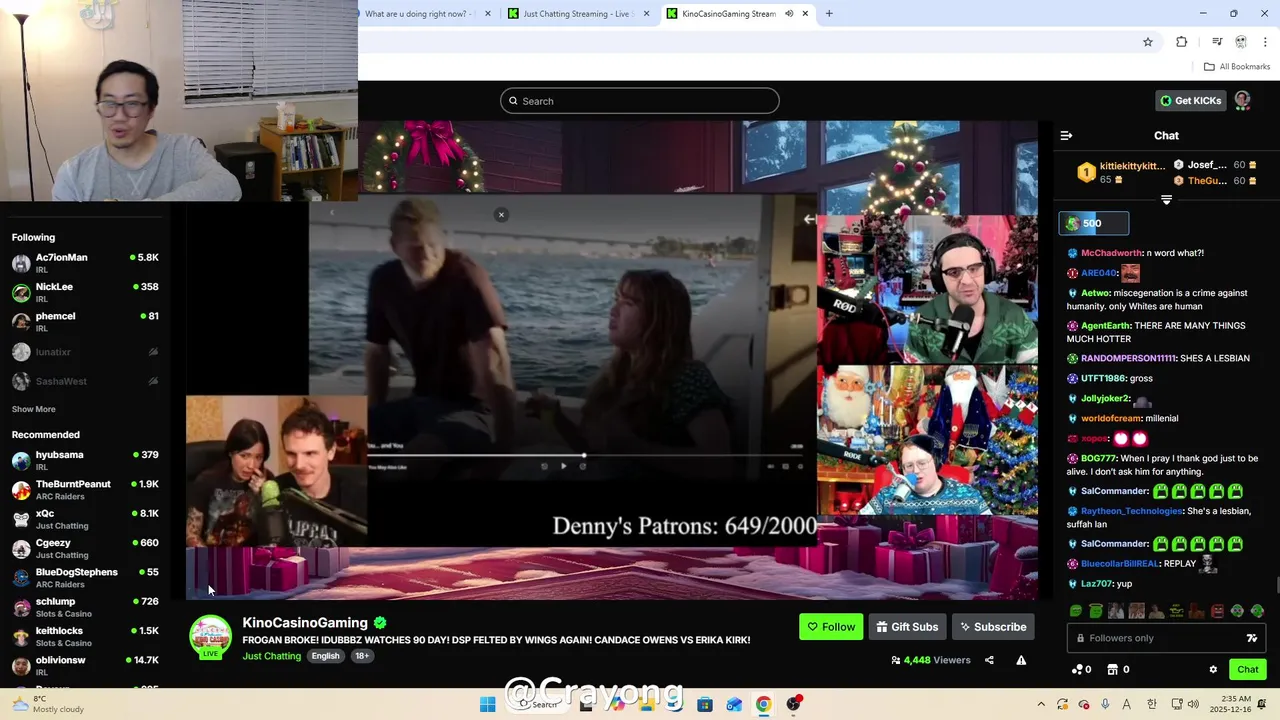Switch to Just Chatting Streaming tab

[578, 14]
